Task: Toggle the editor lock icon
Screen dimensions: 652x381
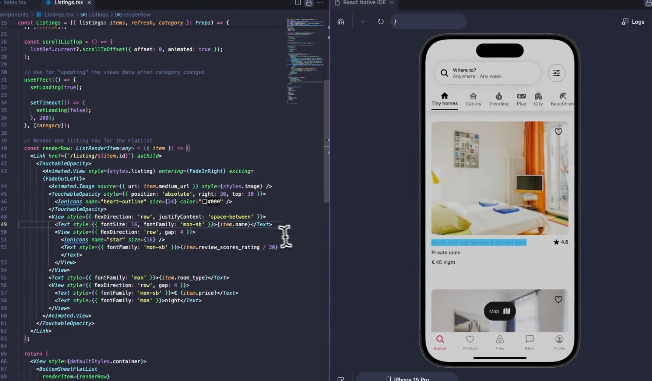Action: coord(309,3)
